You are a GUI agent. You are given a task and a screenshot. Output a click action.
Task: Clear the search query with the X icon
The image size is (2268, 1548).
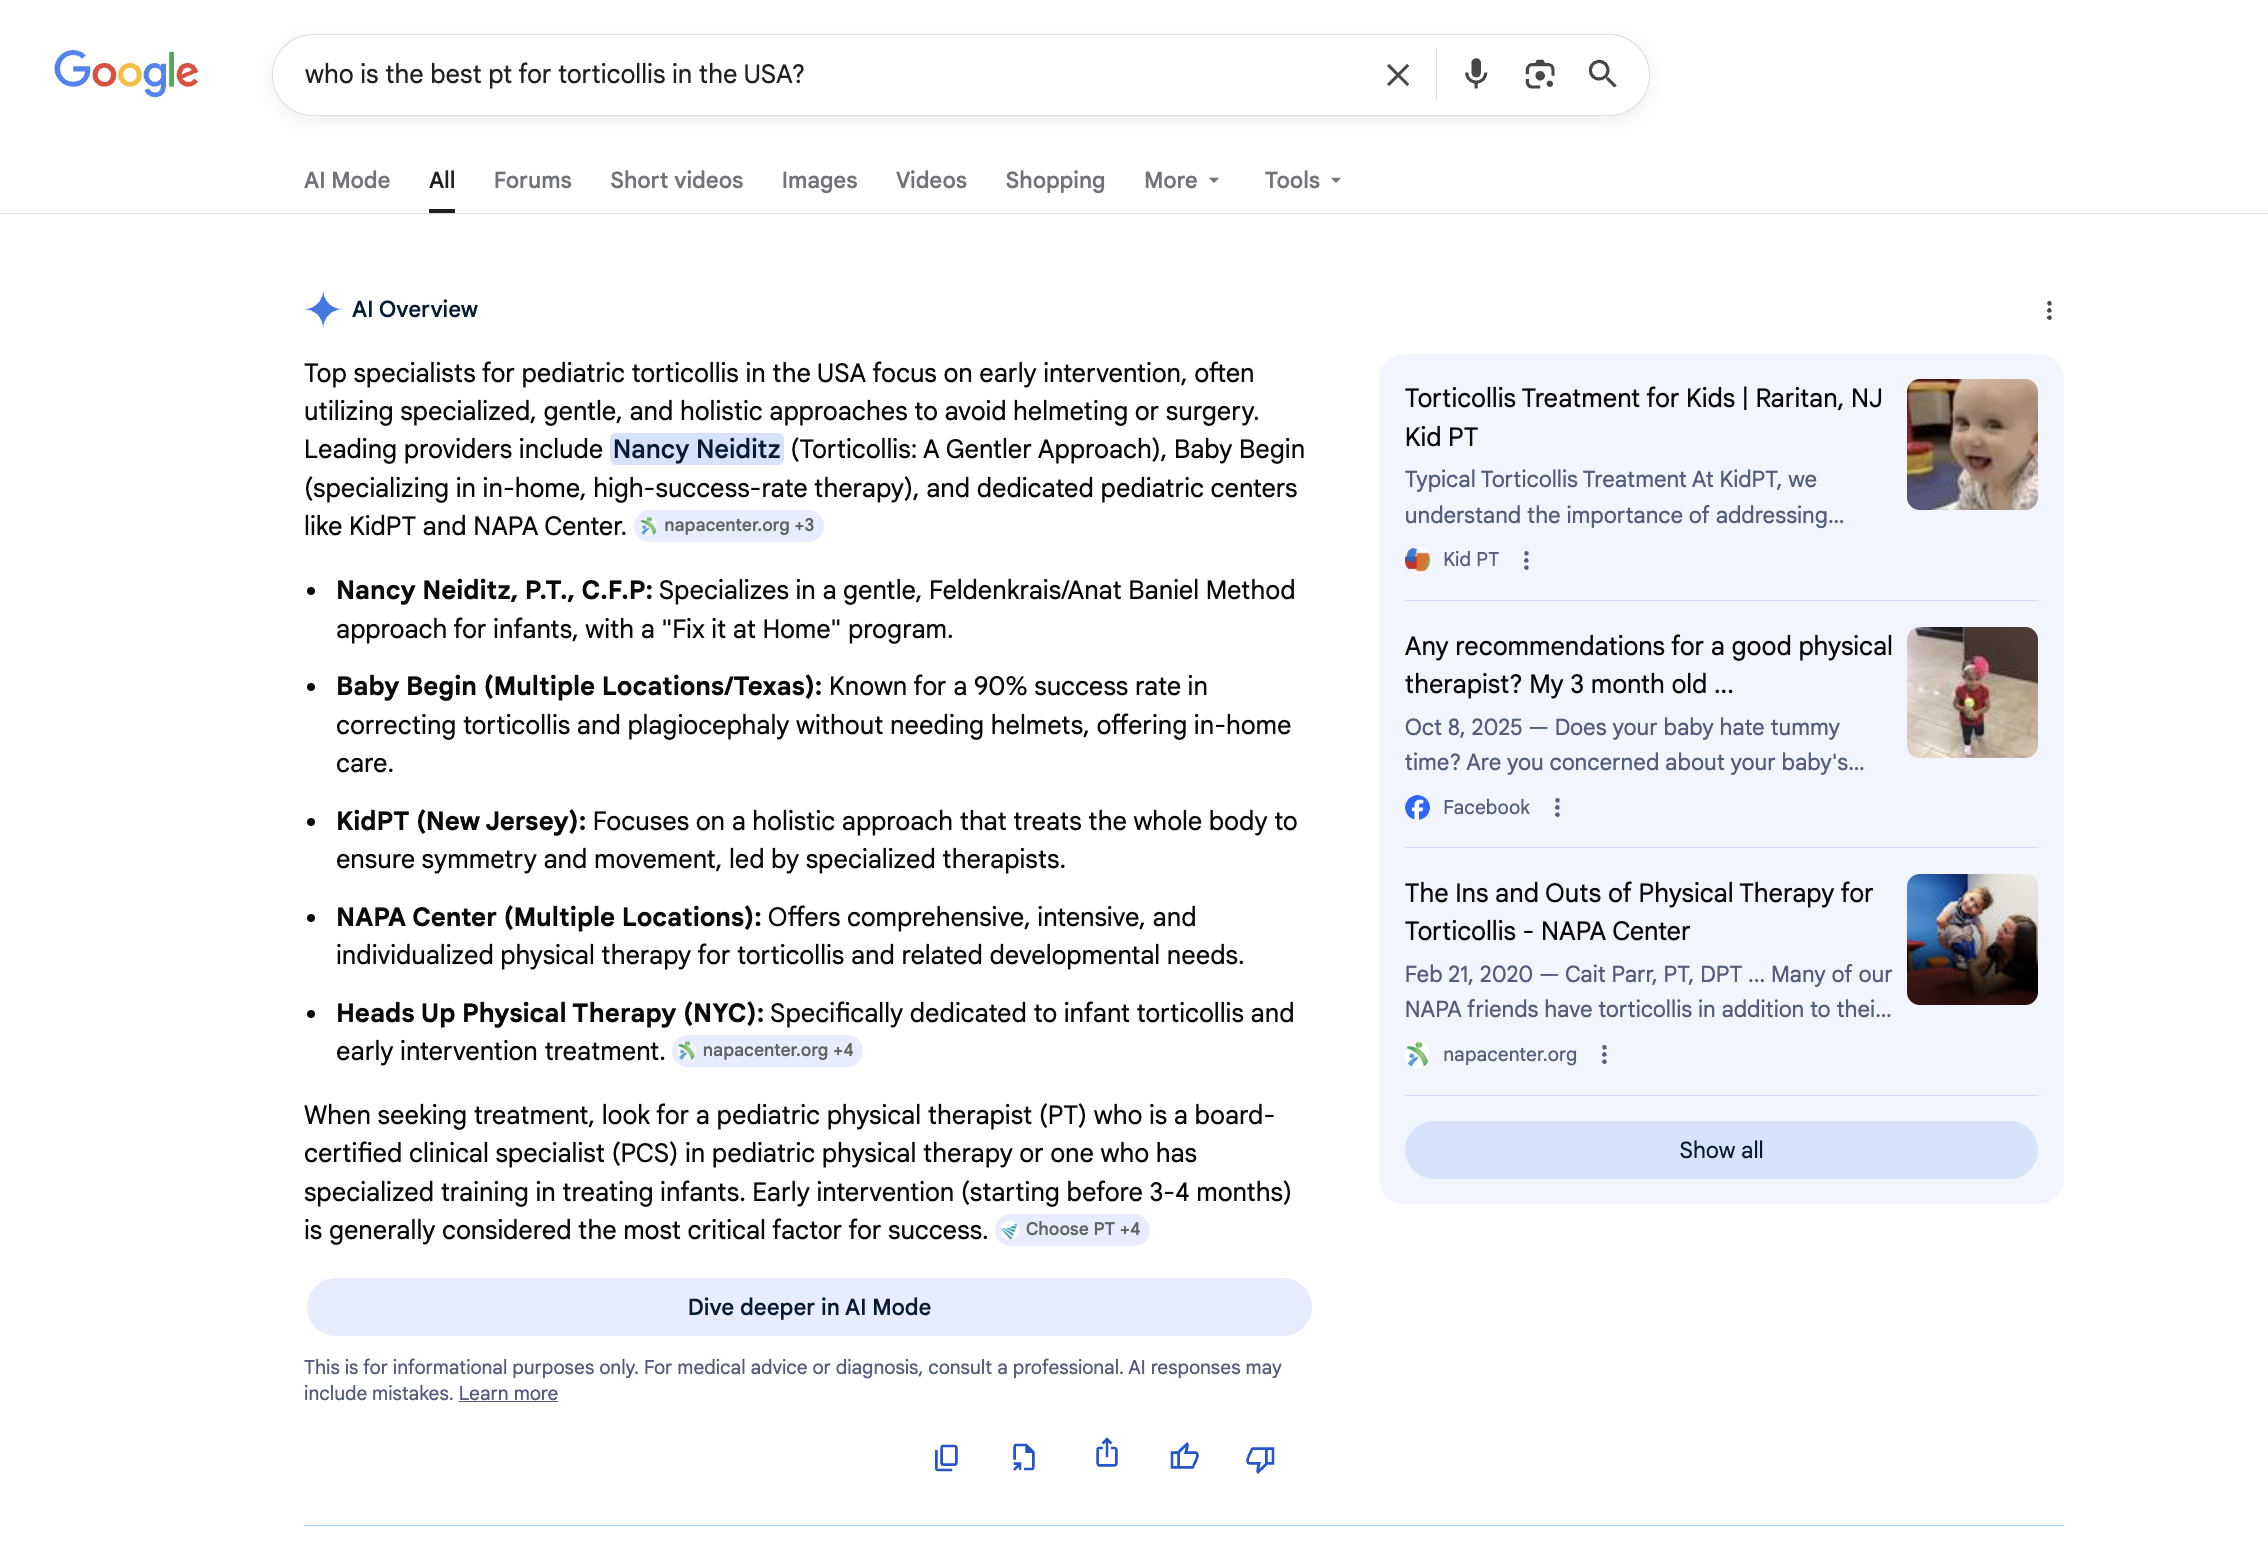(1398, 75)
